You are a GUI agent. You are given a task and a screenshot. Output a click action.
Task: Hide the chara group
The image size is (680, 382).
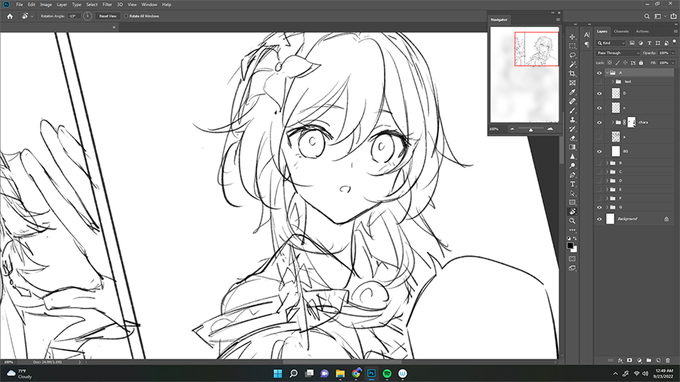599,123
